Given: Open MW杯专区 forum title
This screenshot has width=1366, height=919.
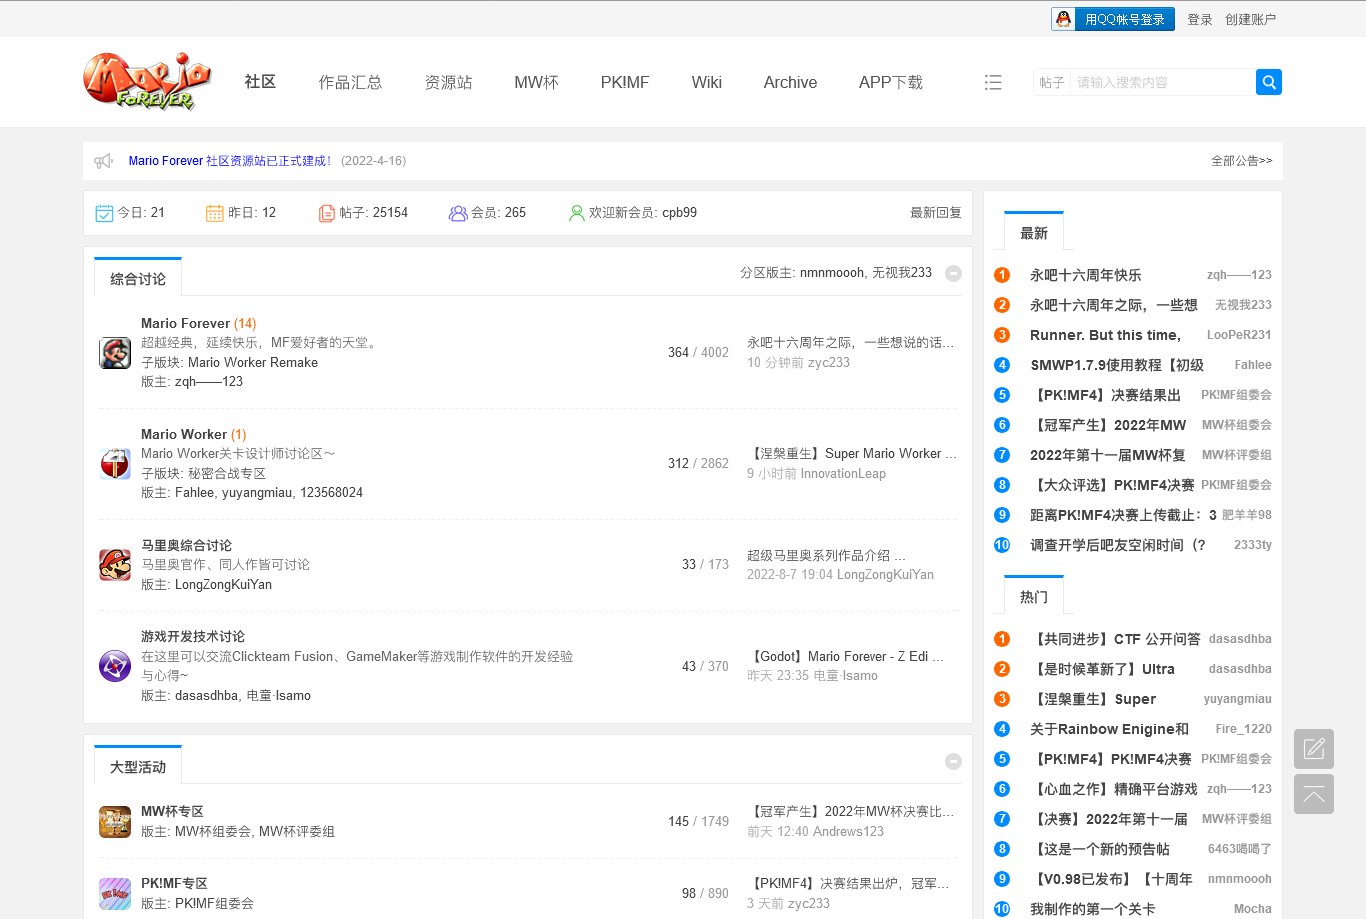Looking at the screenshot, I should [x=172, y=811].
